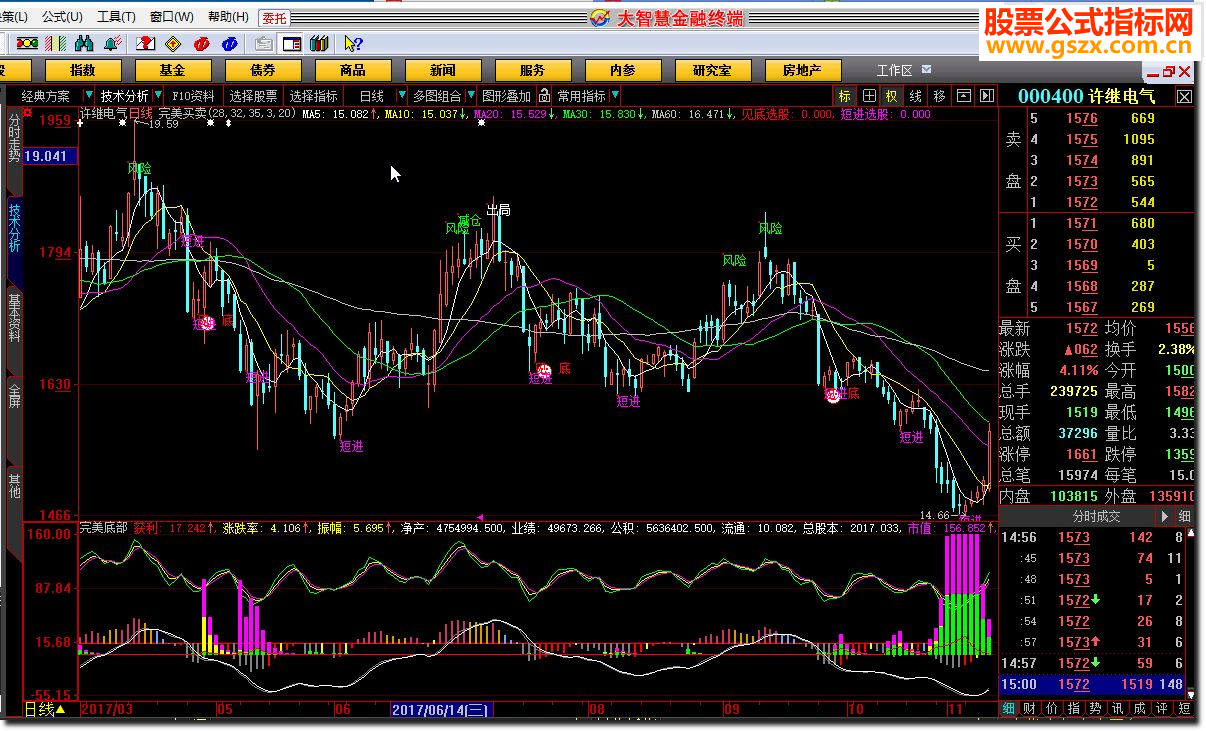Select the 讯 tab at bottom right

tap(1118, 708)
